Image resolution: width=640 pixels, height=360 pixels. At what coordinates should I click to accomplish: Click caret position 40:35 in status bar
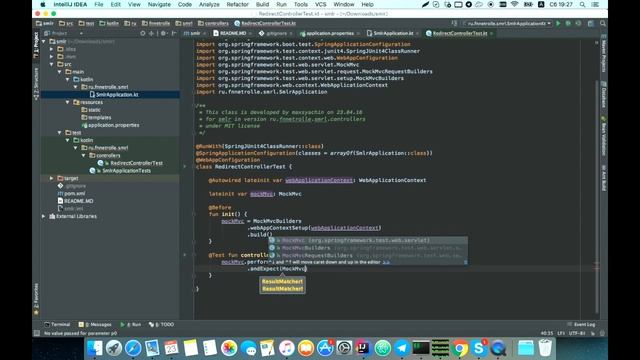pyautogui.click(x=546, y=333)
